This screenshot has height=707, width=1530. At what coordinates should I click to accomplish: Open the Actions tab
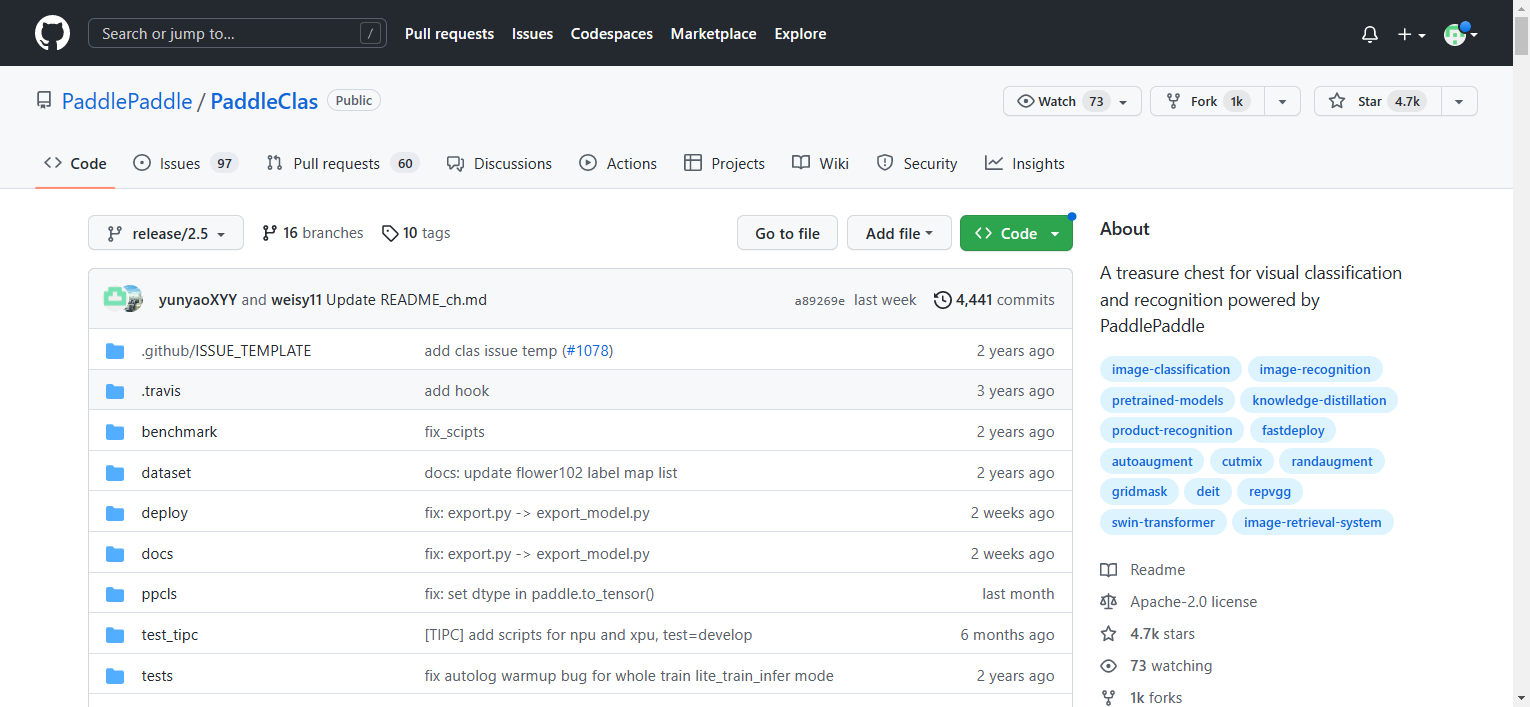point(619,163)
